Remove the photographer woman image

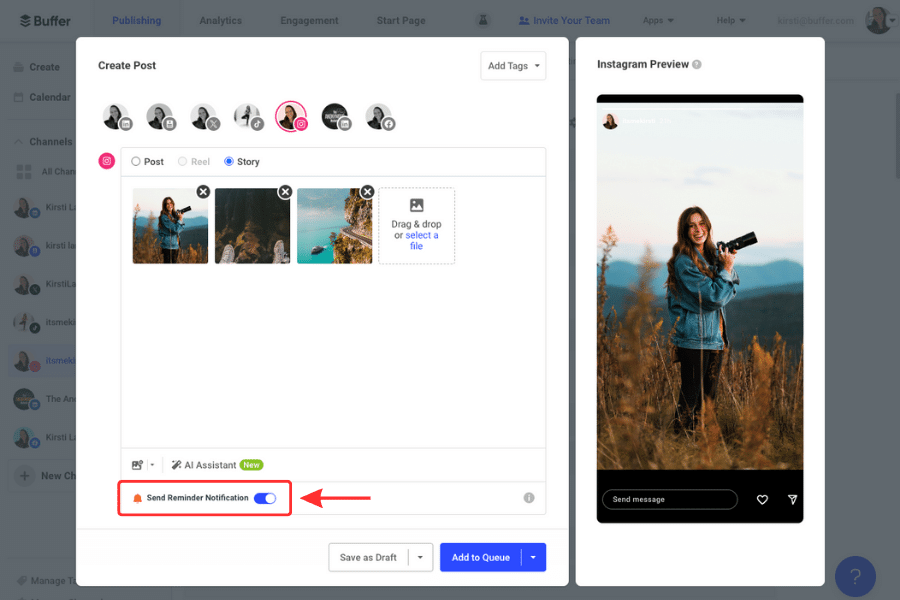coord(203,192)
